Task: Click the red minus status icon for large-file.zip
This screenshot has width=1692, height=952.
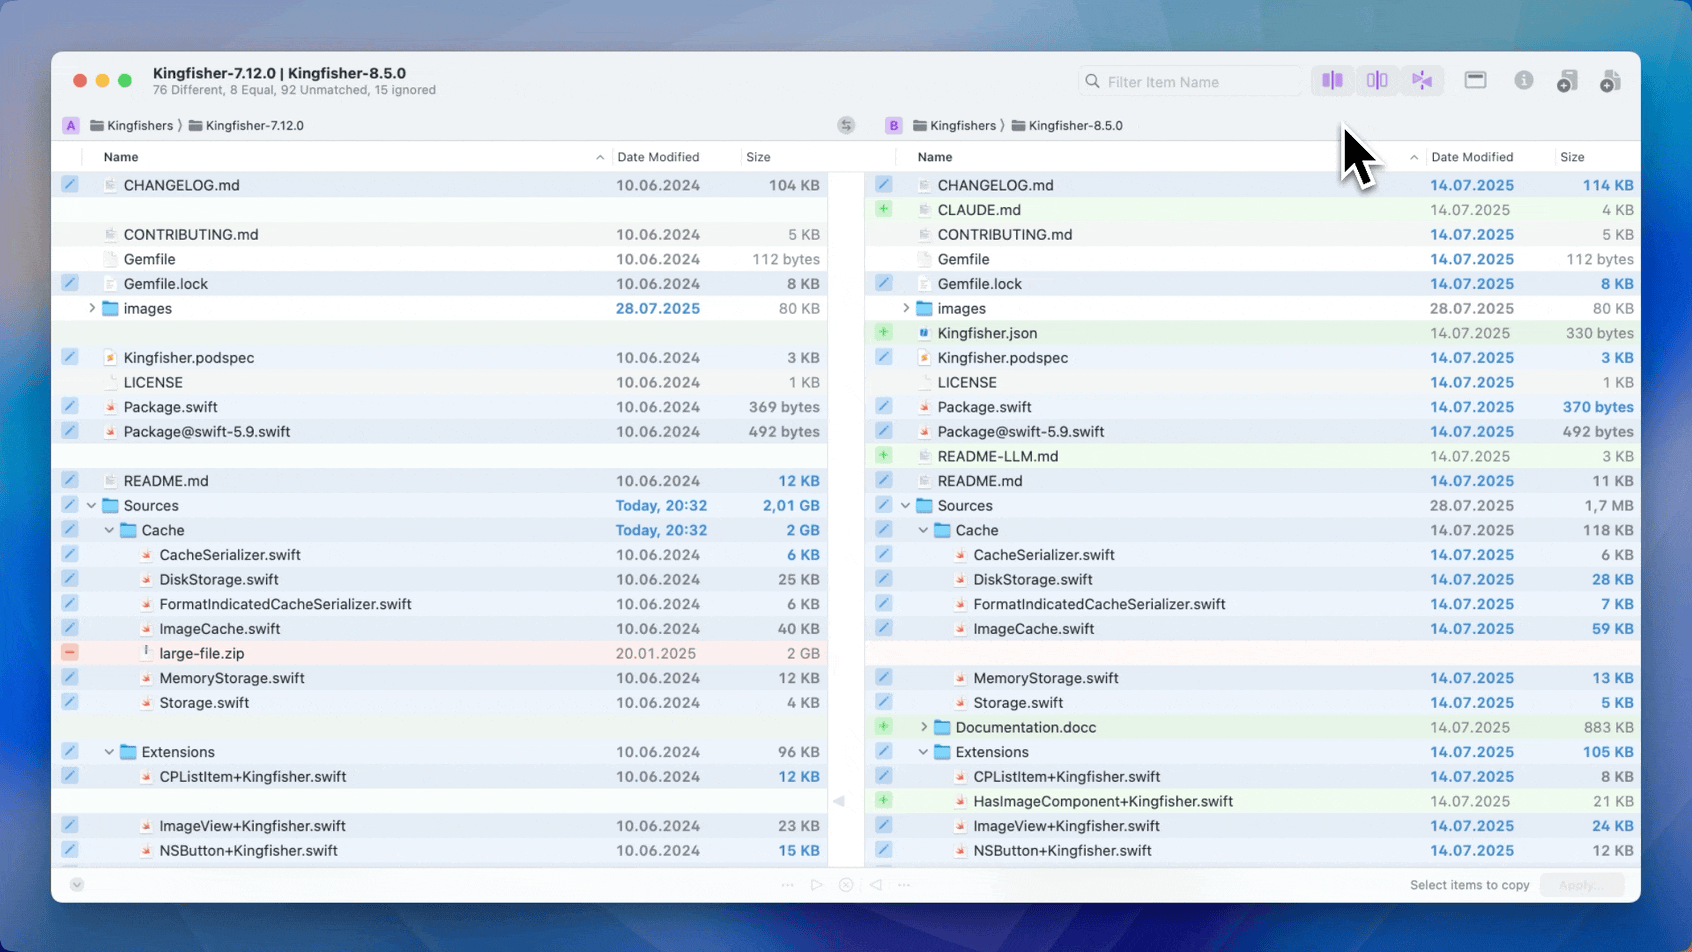Action: [70, 652]
